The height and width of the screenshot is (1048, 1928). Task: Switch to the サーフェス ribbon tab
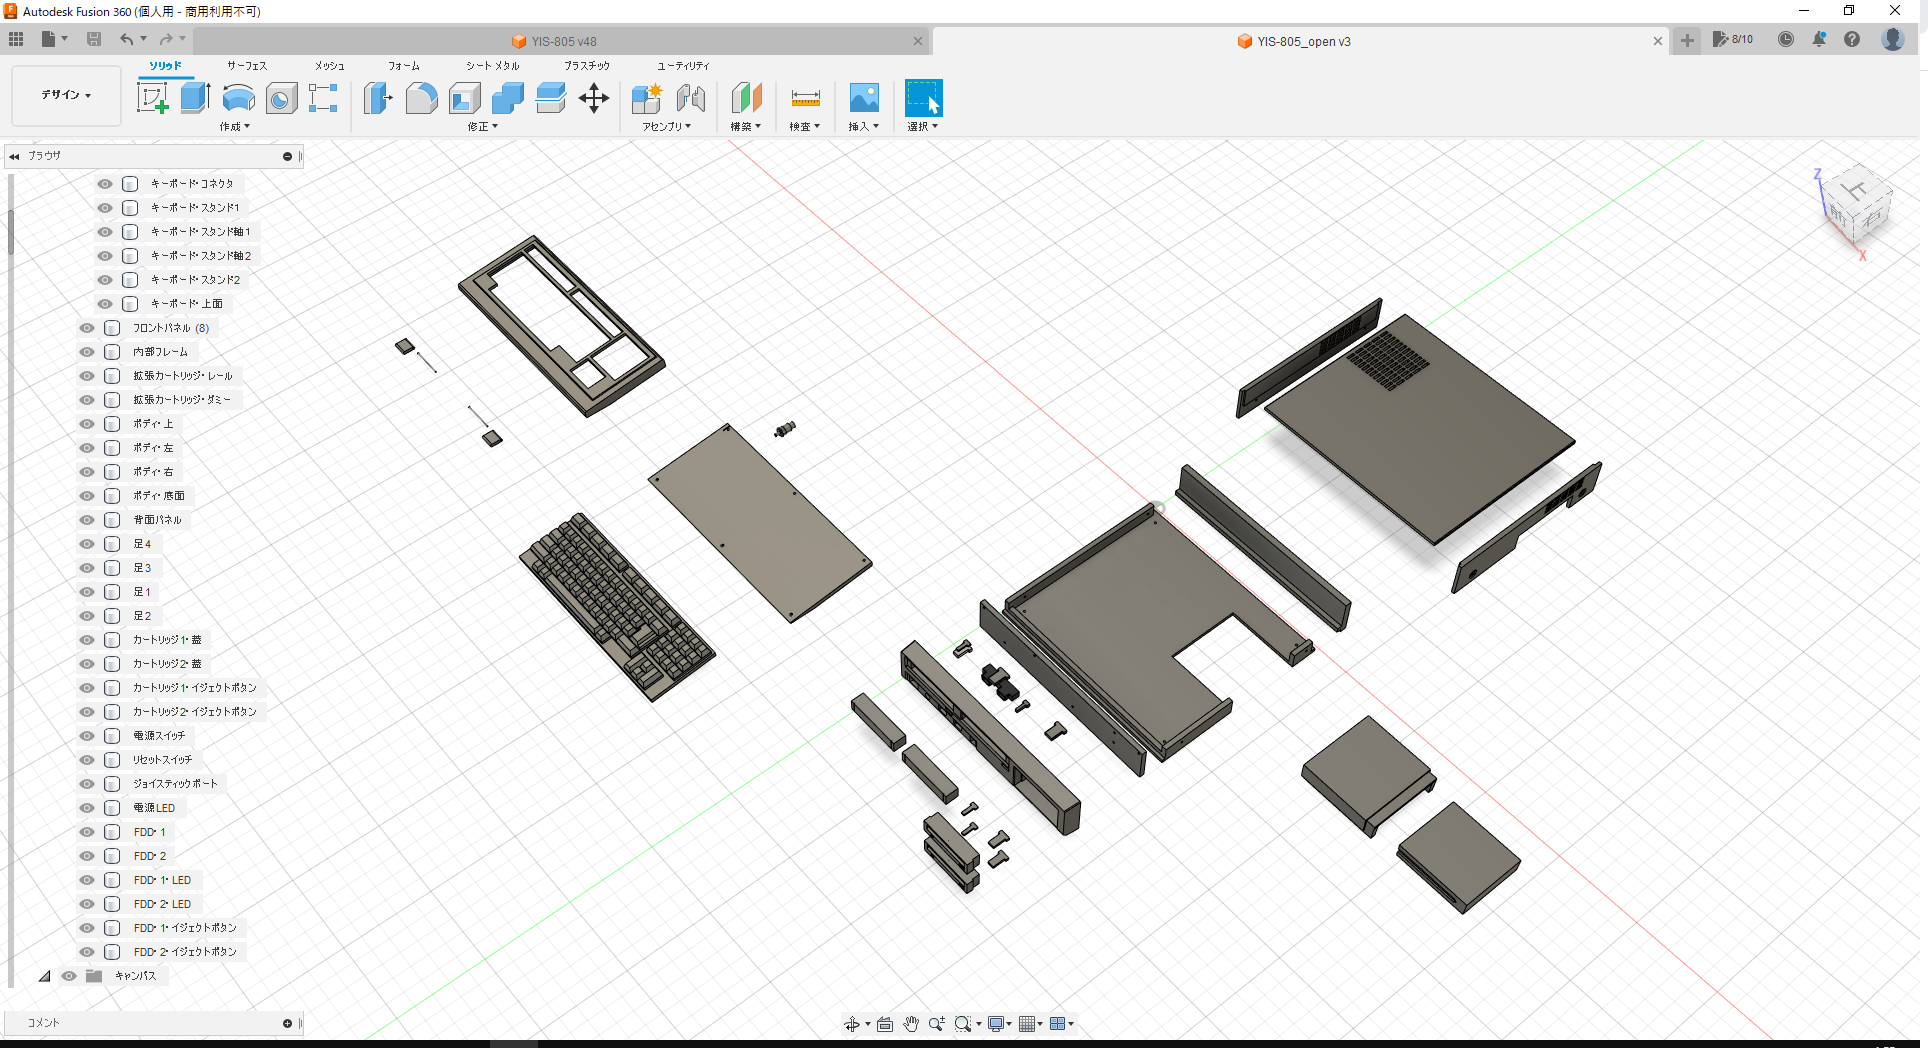point(245,65)
